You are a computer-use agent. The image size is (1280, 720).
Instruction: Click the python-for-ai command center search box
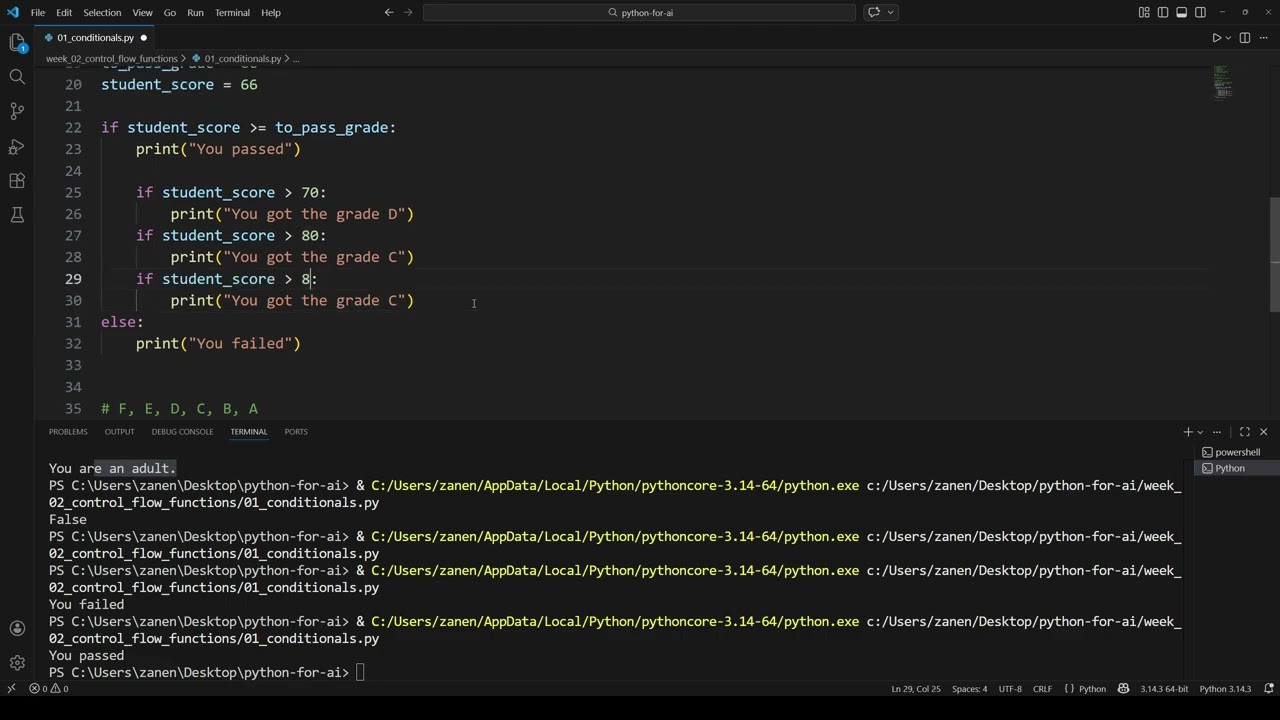tap(640, 12)
